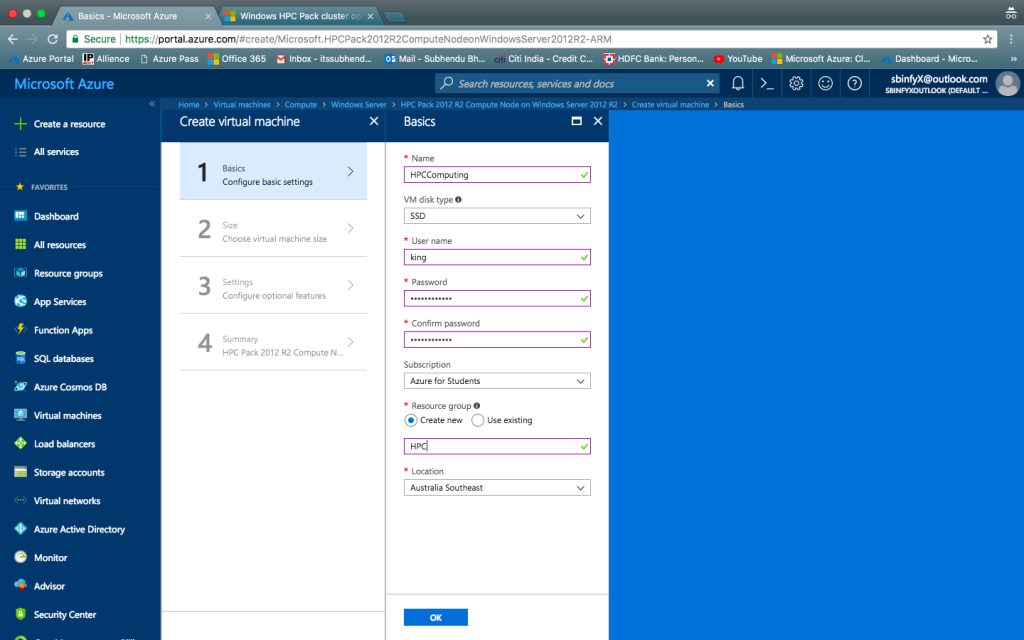Switch to Windows HPC Pack cluster tab
Viewport: 1024px width, 640px height.
[300, 16]
